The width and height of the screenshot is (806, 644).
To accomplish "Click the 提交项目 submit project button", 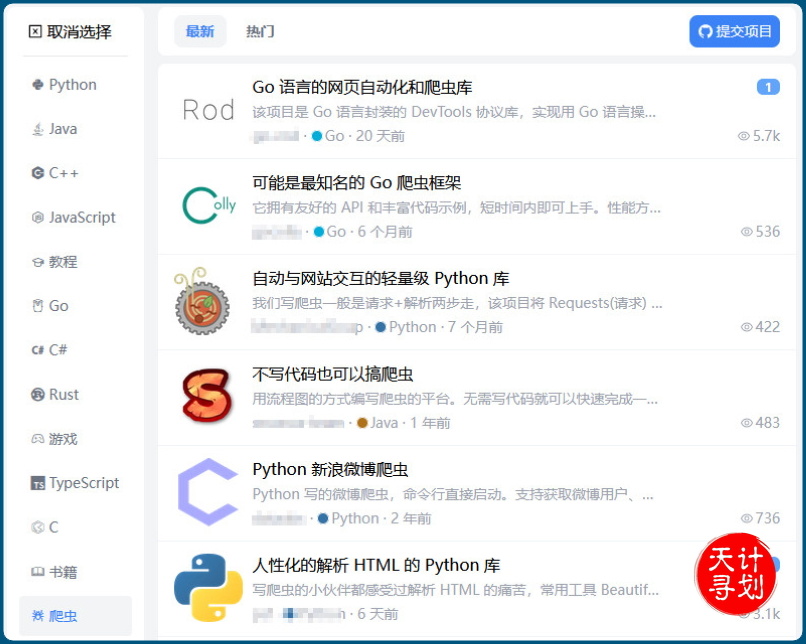I will pyautogui.click(x=734, y=31).
